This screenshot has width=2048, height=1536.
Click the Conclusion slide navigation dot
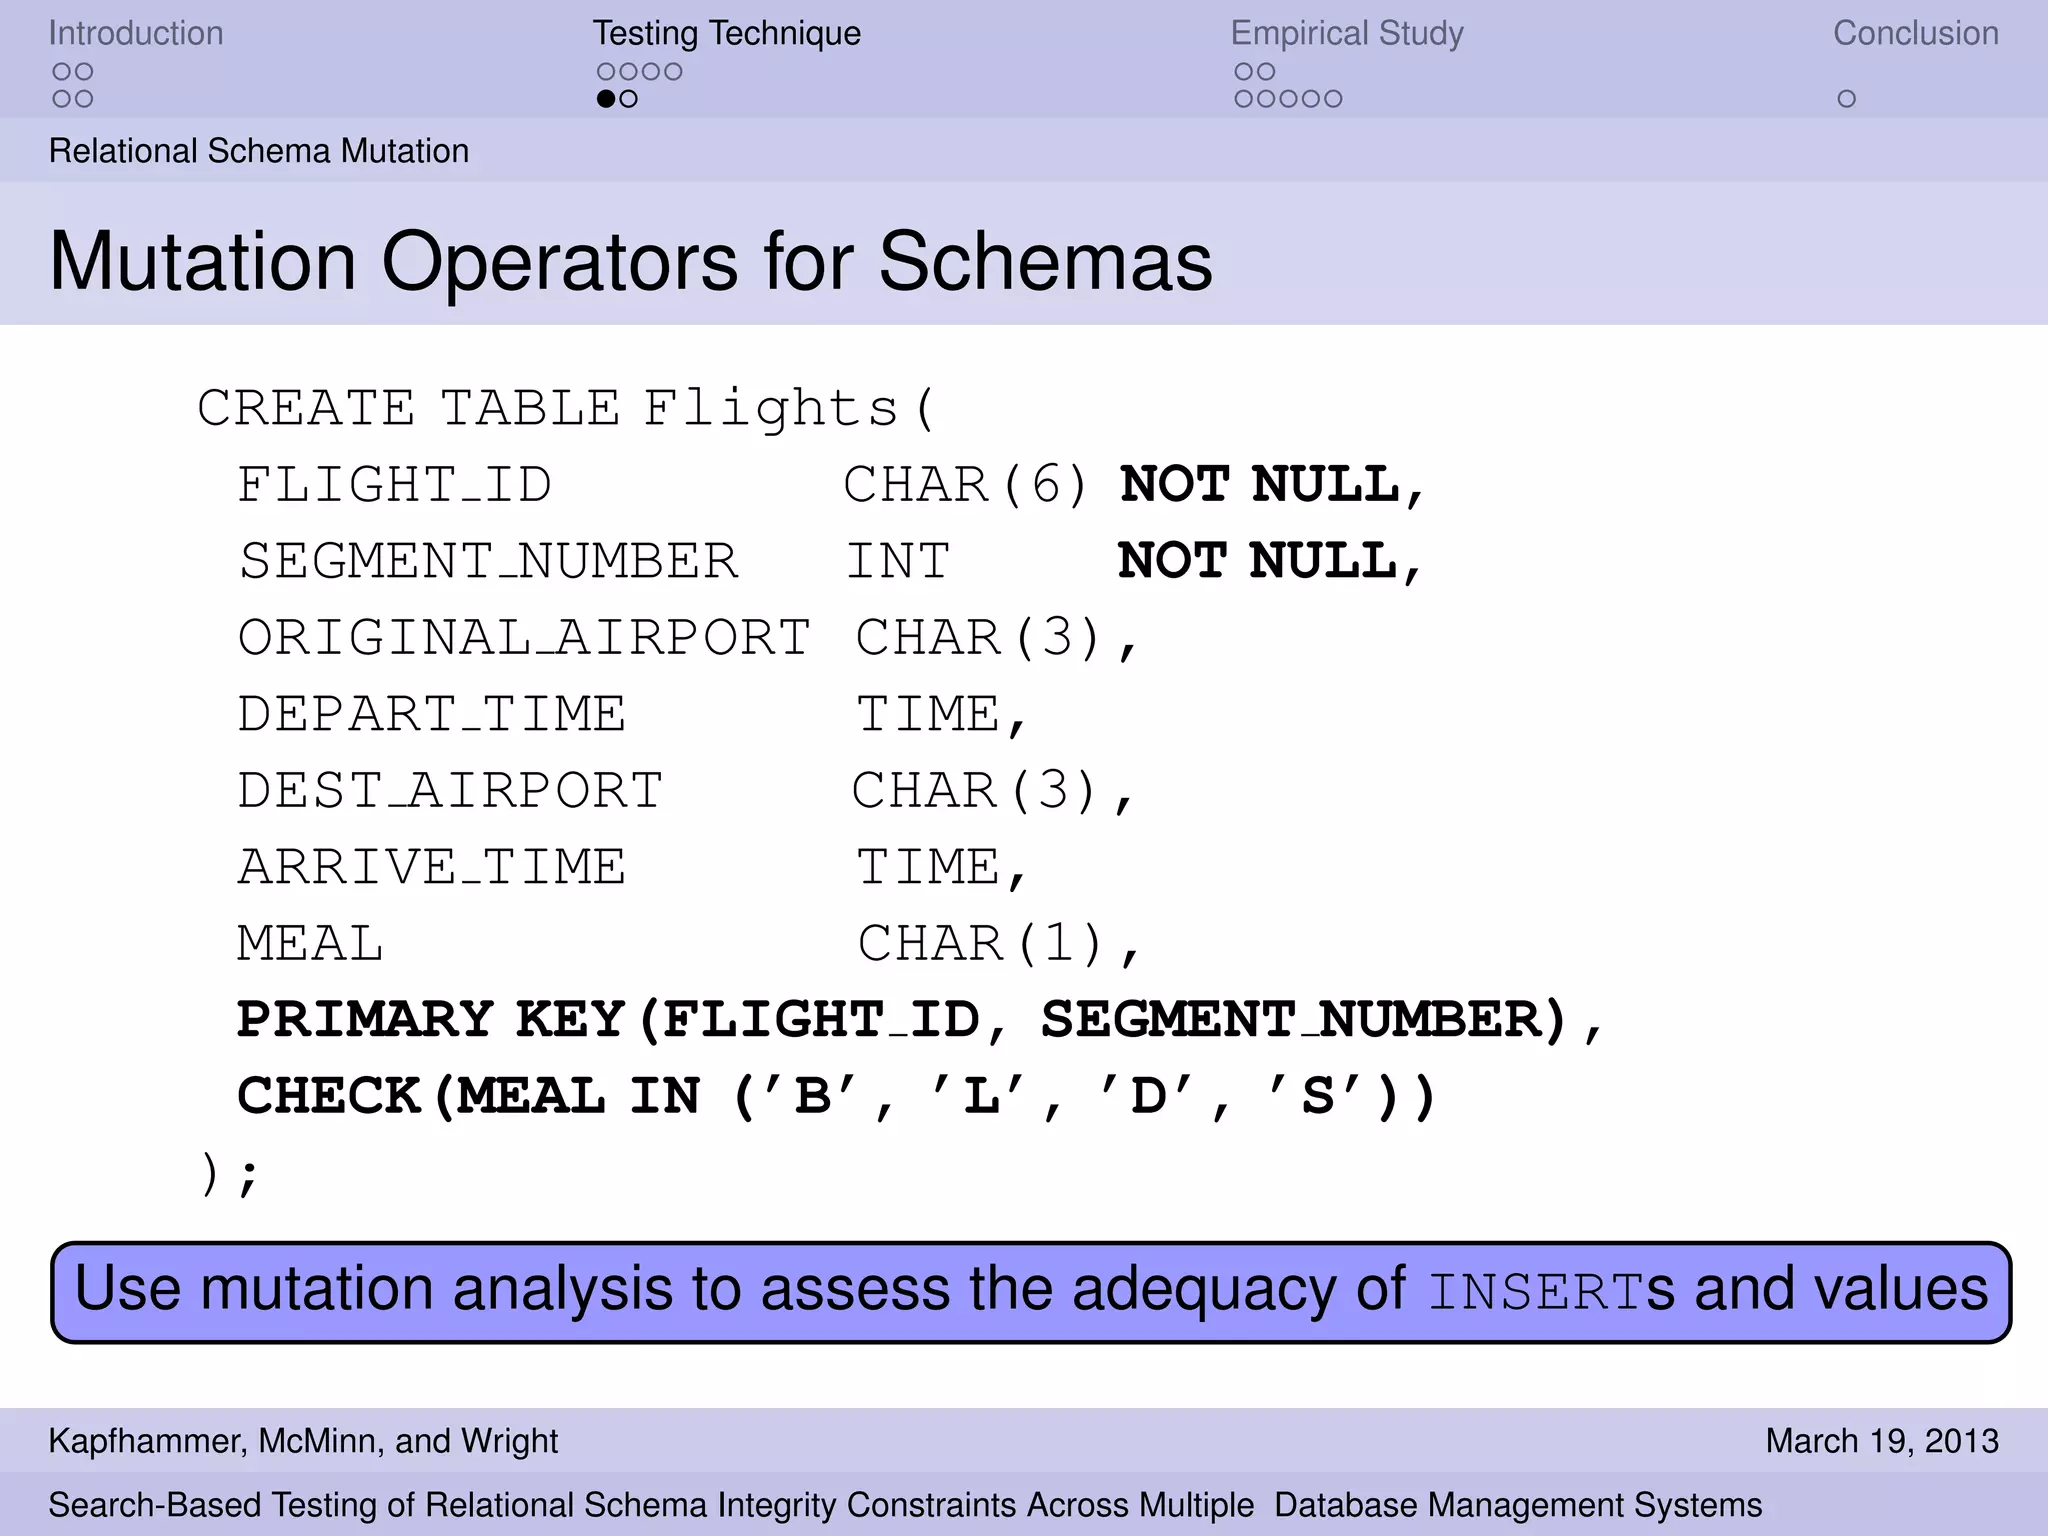coord(1847,99)
